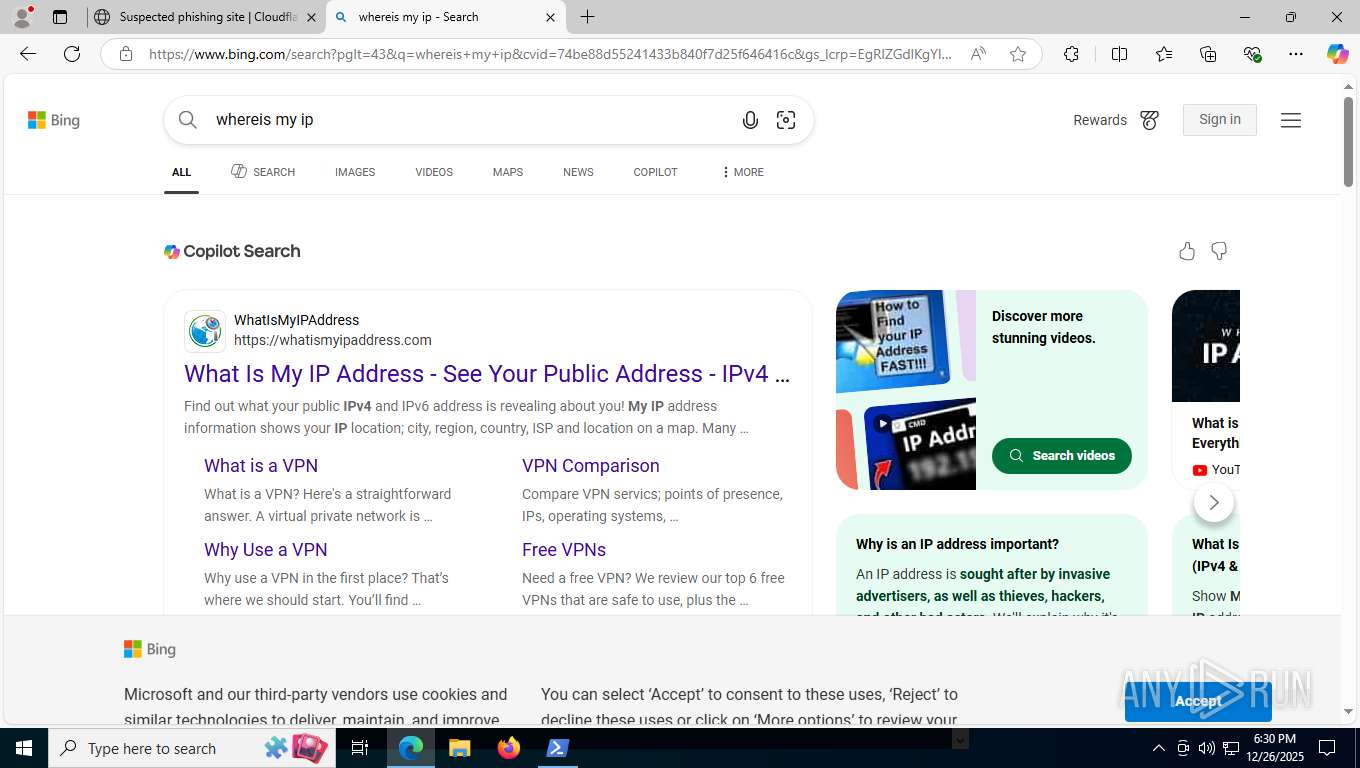The width and height of the screenshot is (1360, 768).
Task: Open the CMD IP Address video thumbnail
Action: [920, 444]
